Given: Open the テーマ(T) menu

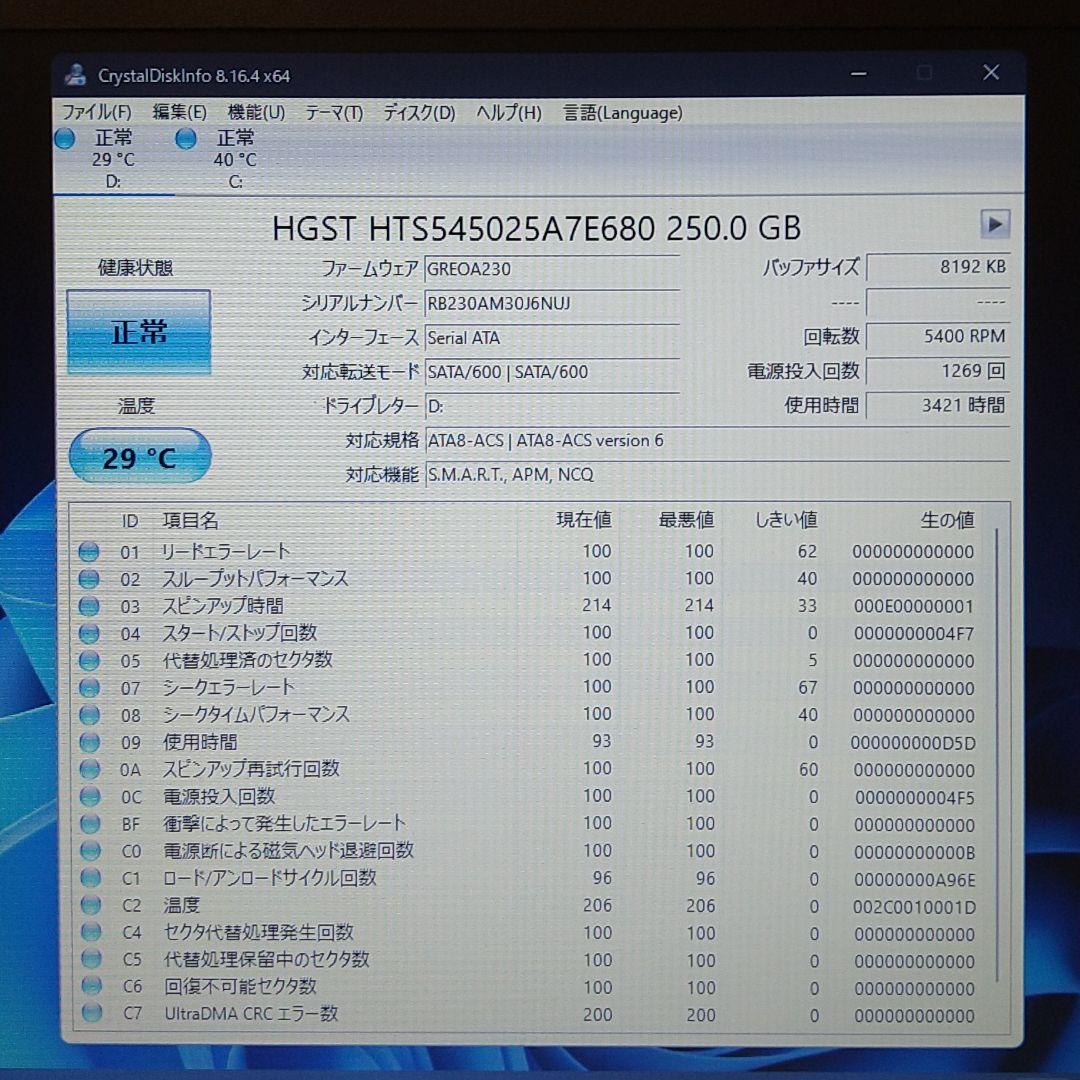Looking at the screenshot, I should pos(334,112).
